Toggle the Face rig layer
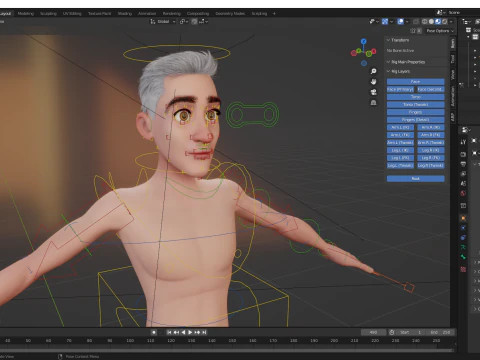The image size is (480, 360). pyautogui.click(x=415, y=82)
